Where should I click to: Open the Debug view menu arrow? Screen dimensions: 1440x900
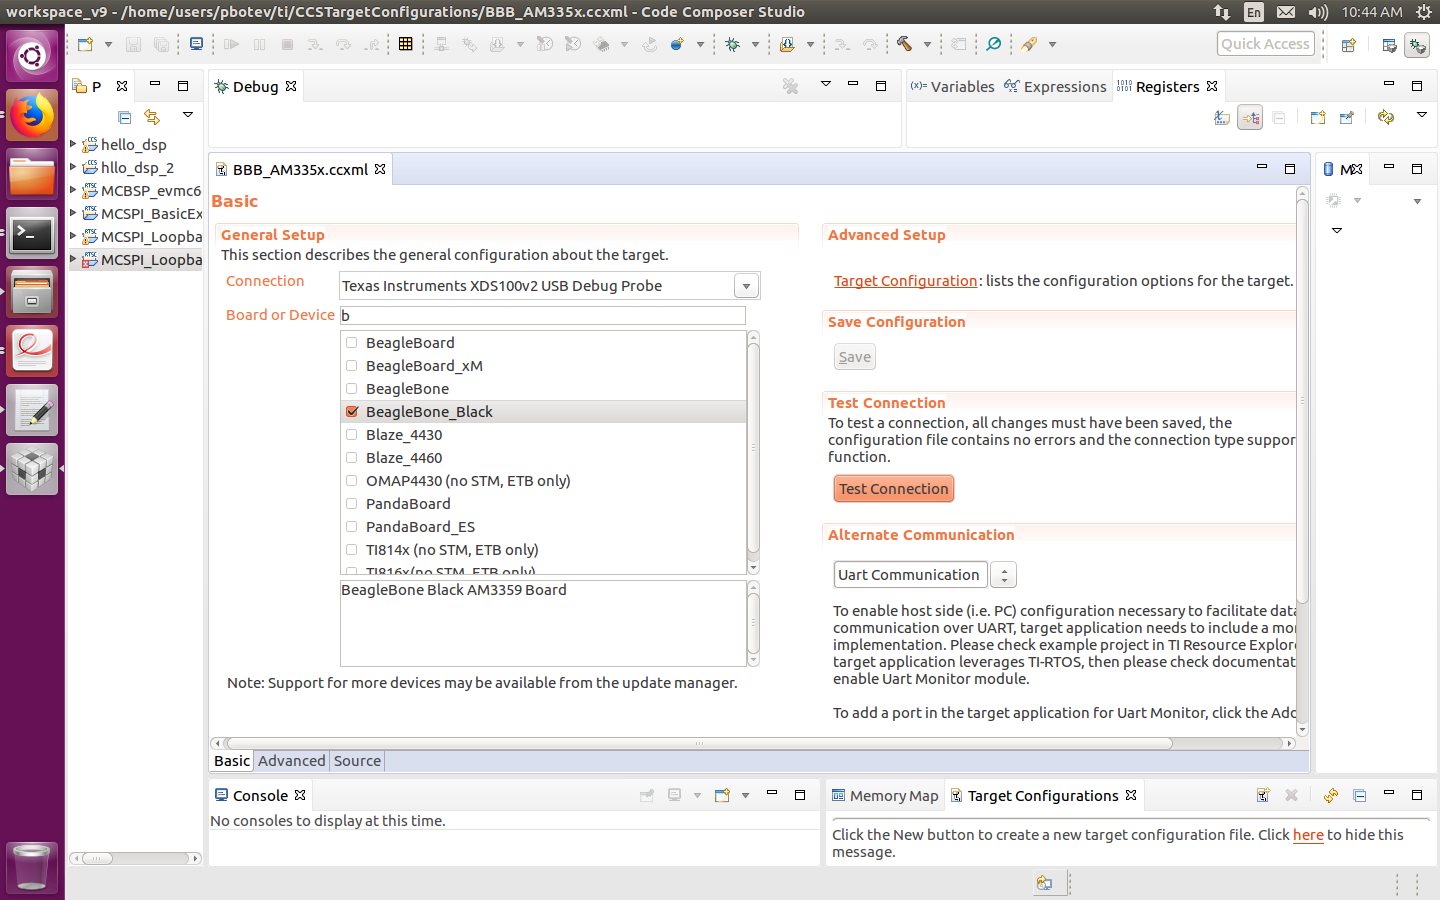point(826,84)
